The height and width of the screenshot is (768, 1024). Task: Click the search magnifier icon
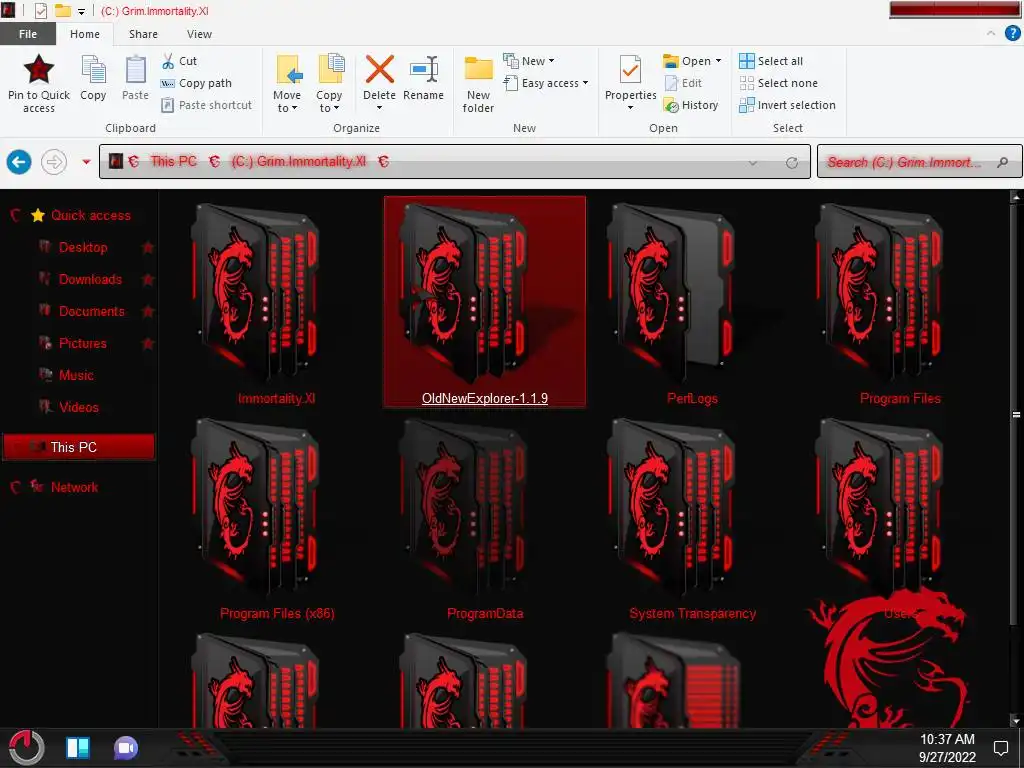coord(1002,162)
